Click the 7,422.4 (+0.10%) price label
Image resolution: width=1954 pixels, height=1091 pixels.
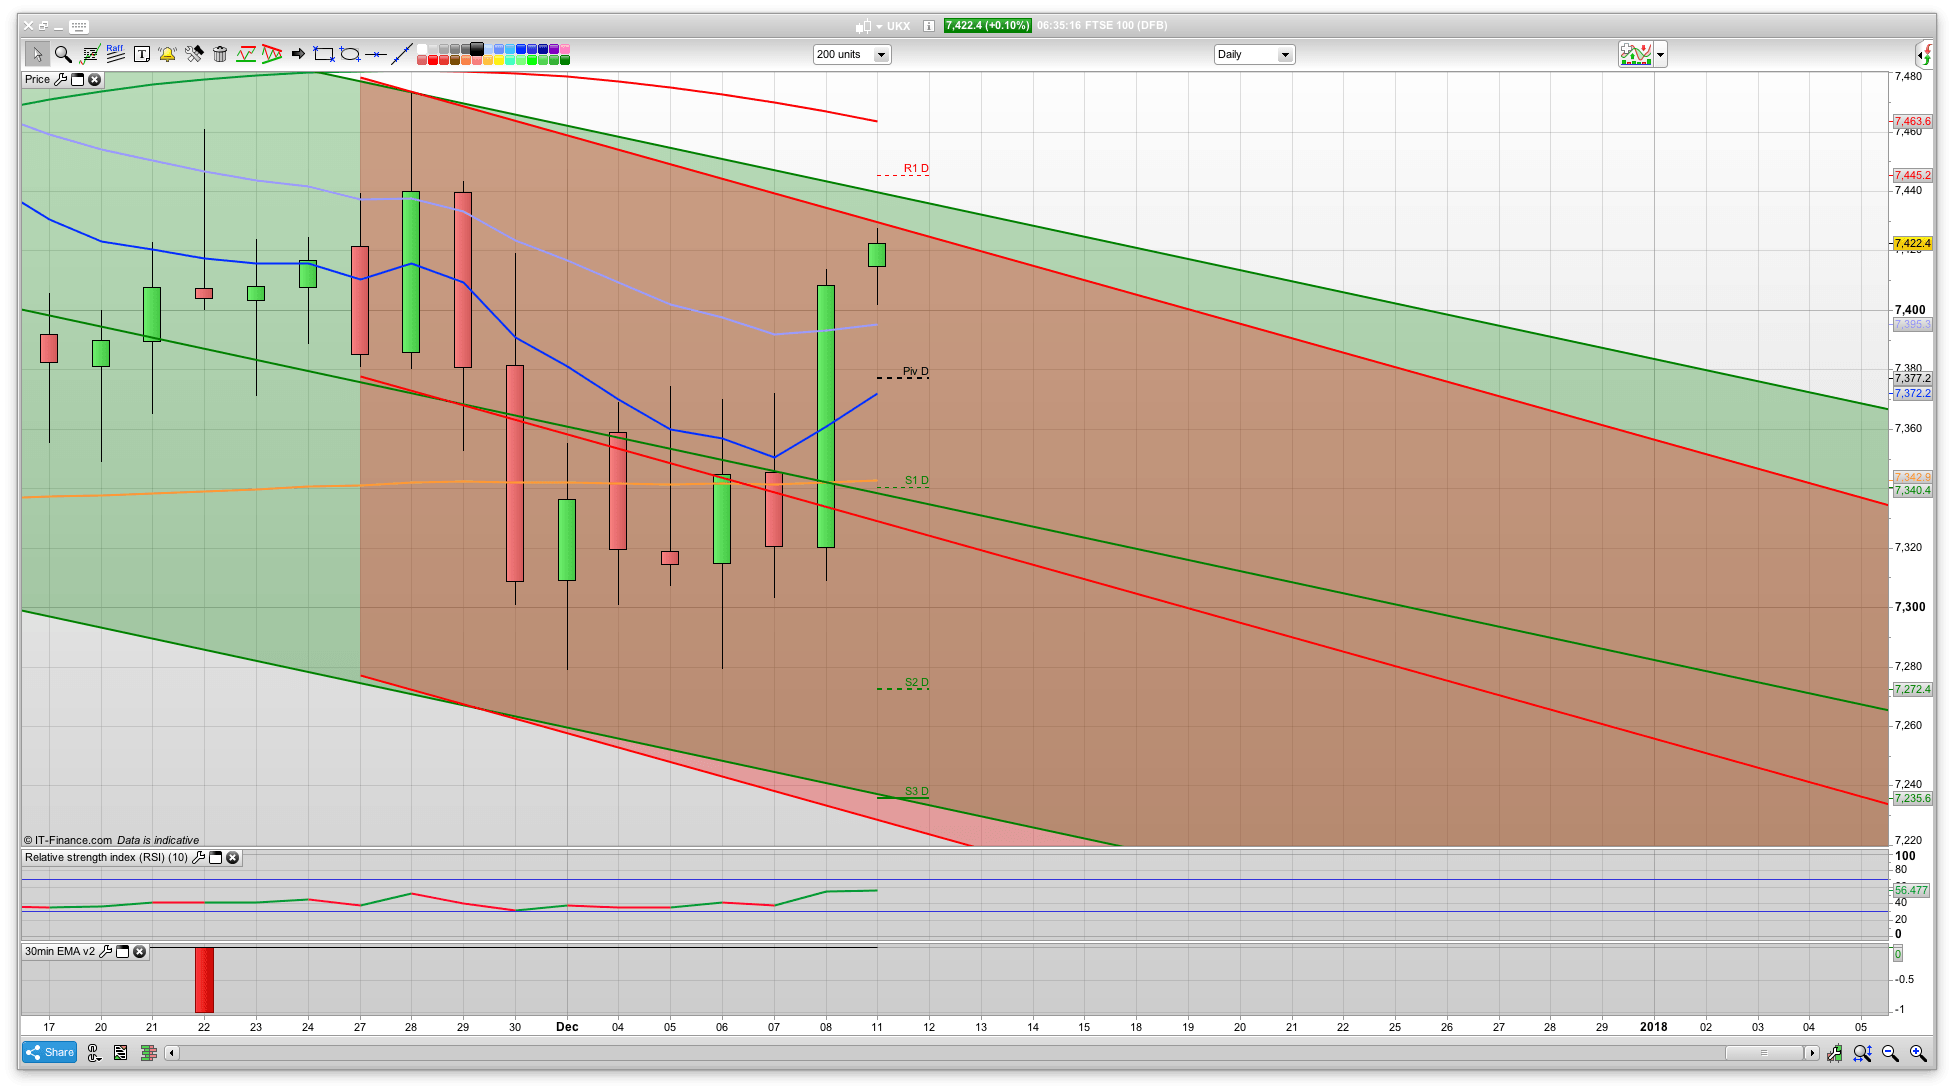tap(987, 26)
